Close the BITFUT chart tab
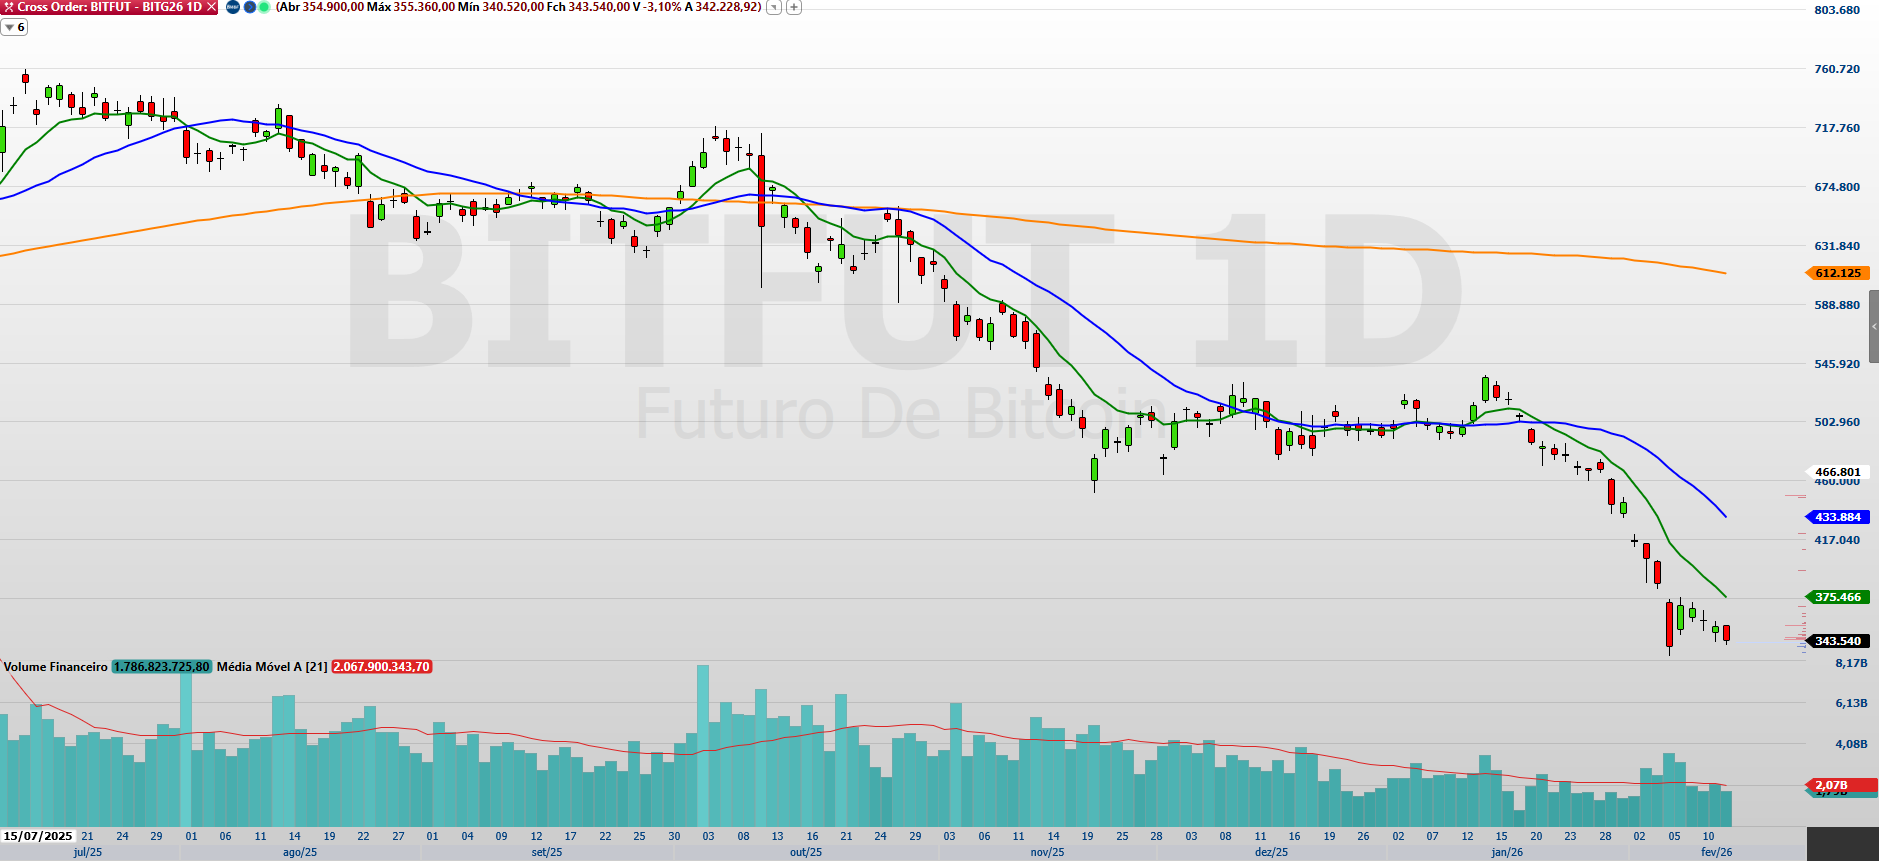Screen dimensions: 1879x861 [x=211, y=7]
